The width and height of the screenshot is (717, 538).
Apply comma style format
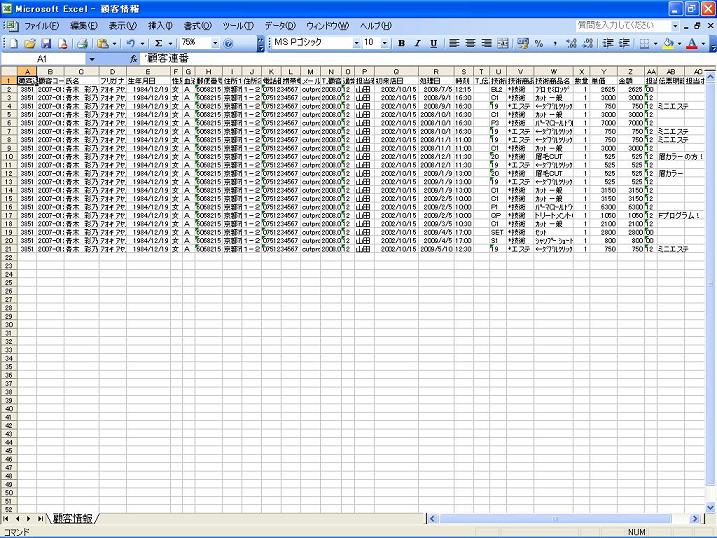click(x=555, y=43)
